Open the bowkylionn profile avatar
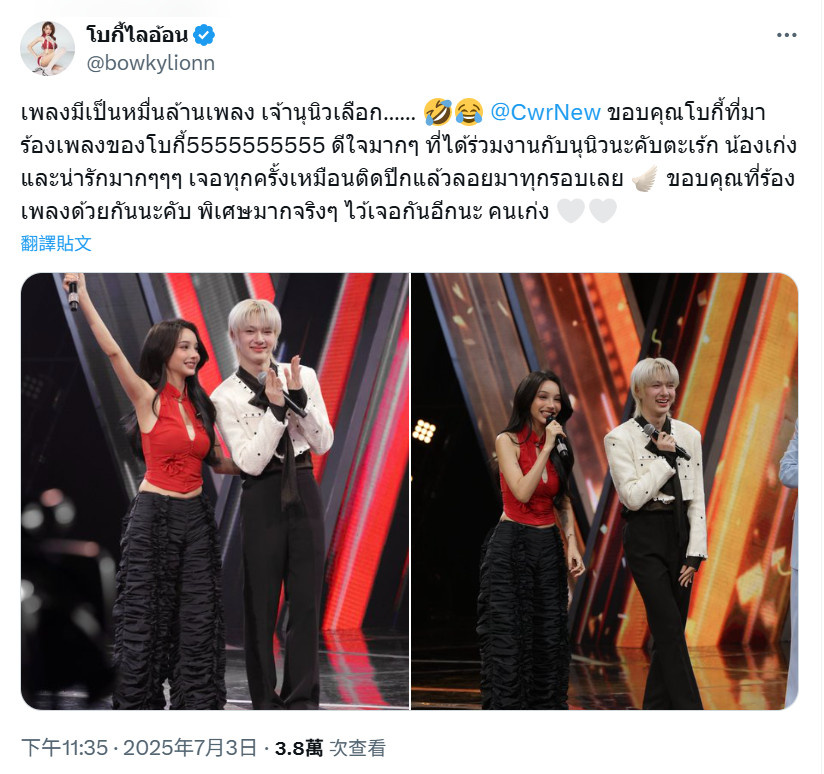This screenshot has height=774, width=824. click(x=47, y=48)
